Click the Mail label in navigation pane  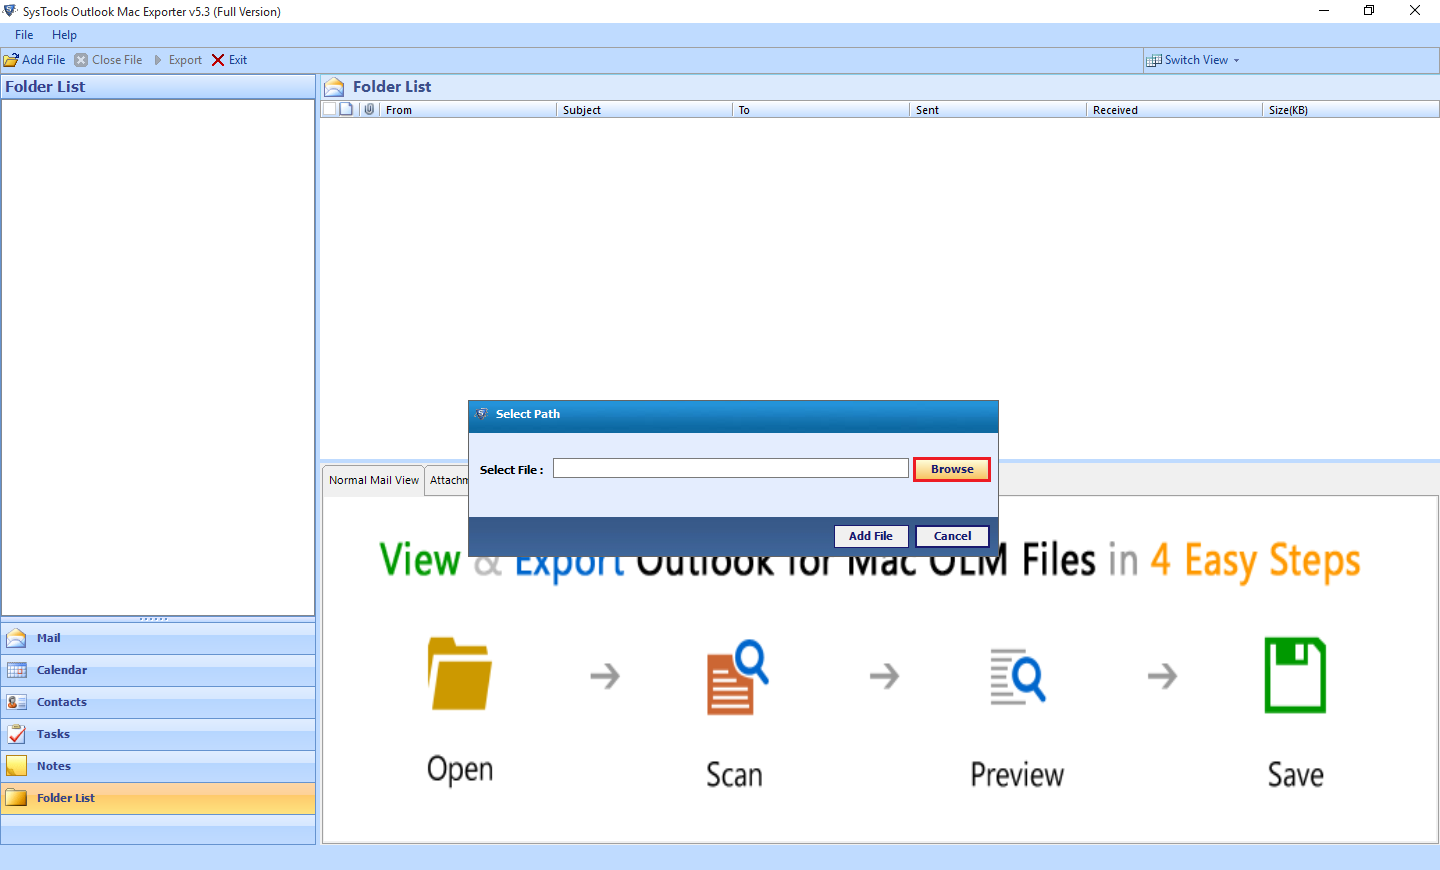coord(49,638)
